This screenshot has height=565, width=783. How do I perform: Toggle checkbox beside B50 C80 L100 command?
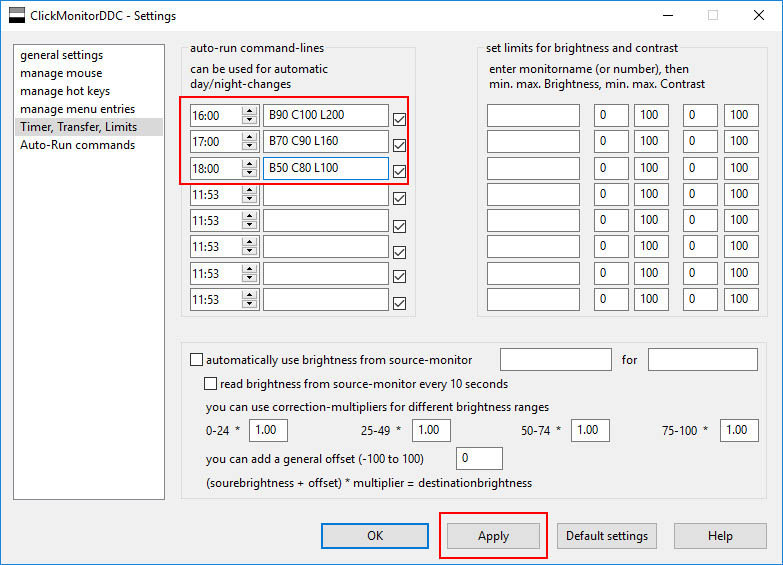pos(400,171)
